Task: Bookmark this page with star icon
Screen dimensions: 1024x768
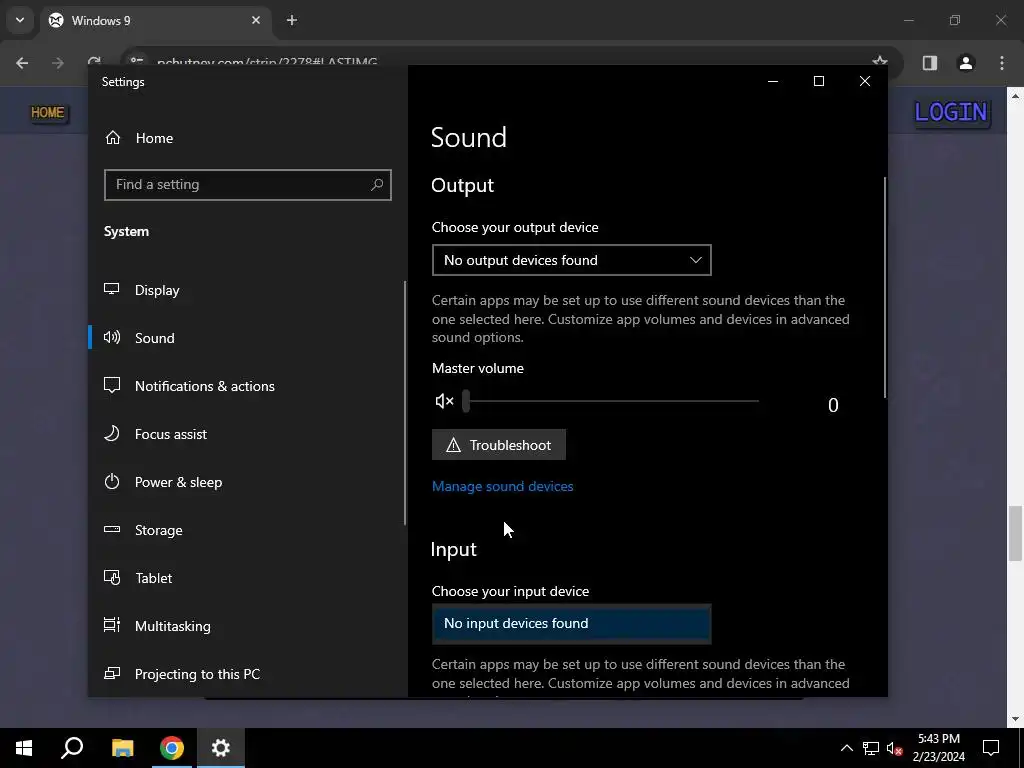Action: tap(880, 63)
